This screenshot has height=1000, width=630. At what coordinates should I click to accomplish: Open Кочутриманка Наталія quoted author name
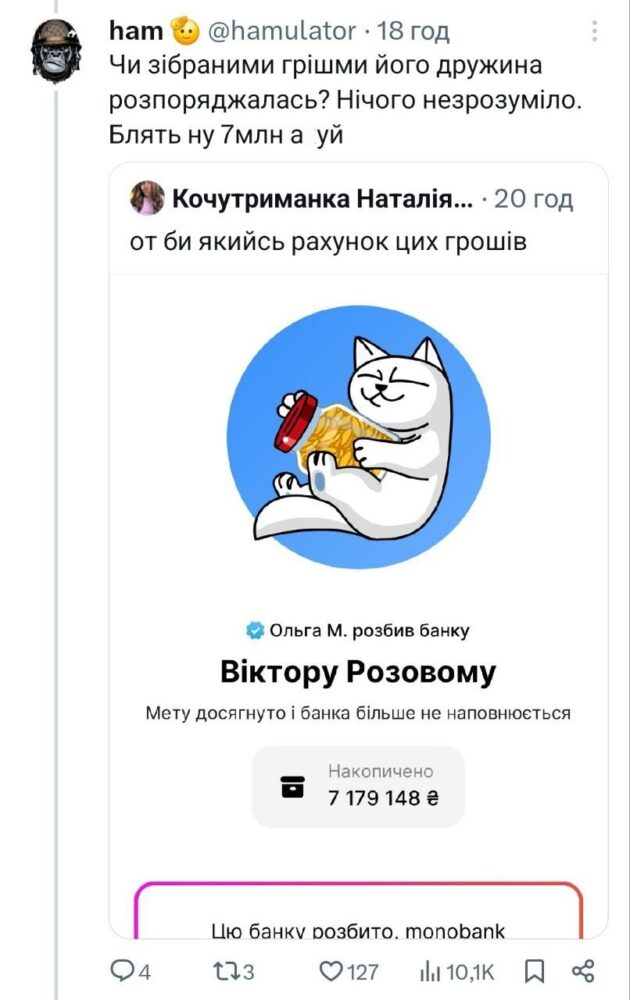click(323, 199)
